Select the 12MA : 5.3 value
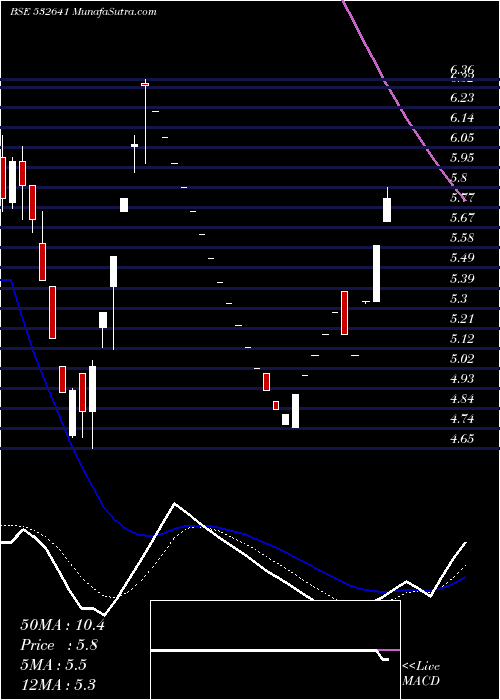The image size is (500, 700). (59, 684)
